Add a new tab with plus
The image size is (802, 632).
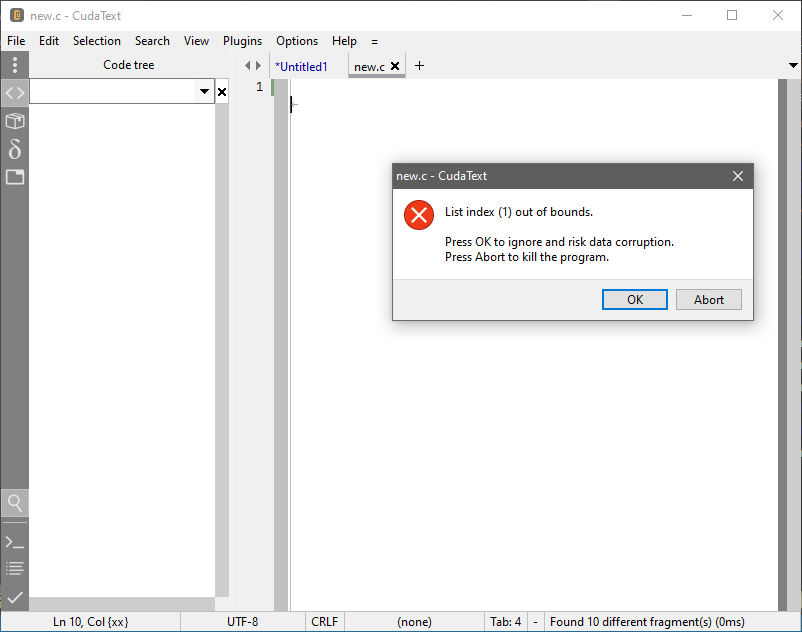point(419,65)
